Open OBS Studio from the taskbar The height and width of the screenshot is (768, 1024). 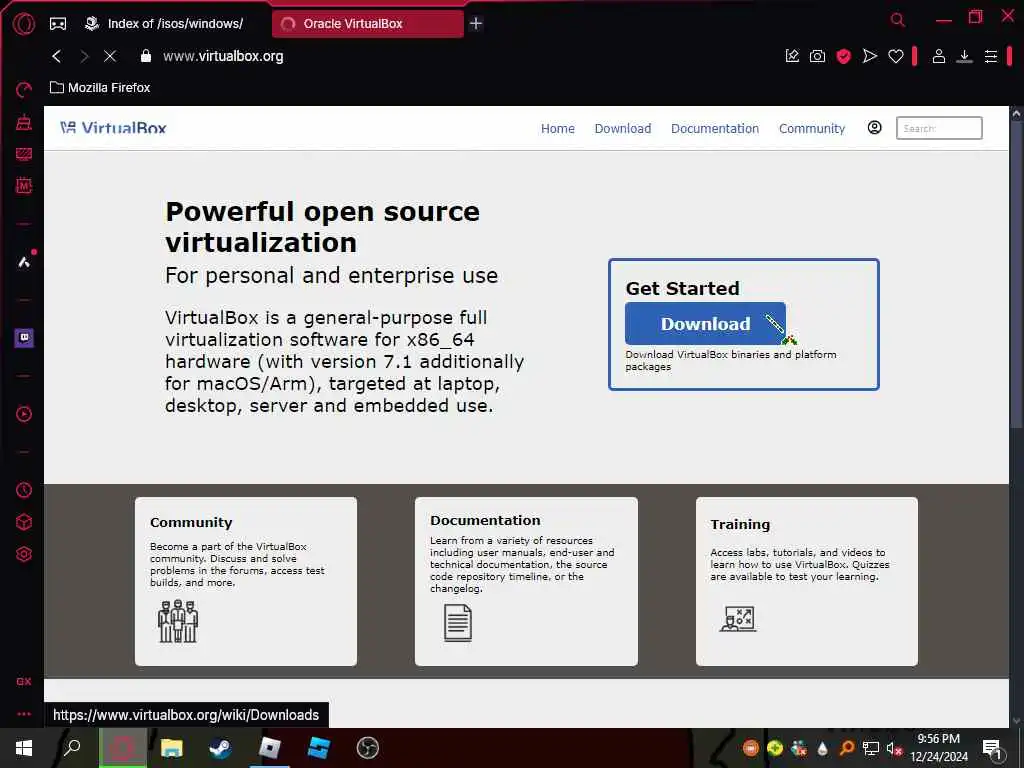(368, 748)
